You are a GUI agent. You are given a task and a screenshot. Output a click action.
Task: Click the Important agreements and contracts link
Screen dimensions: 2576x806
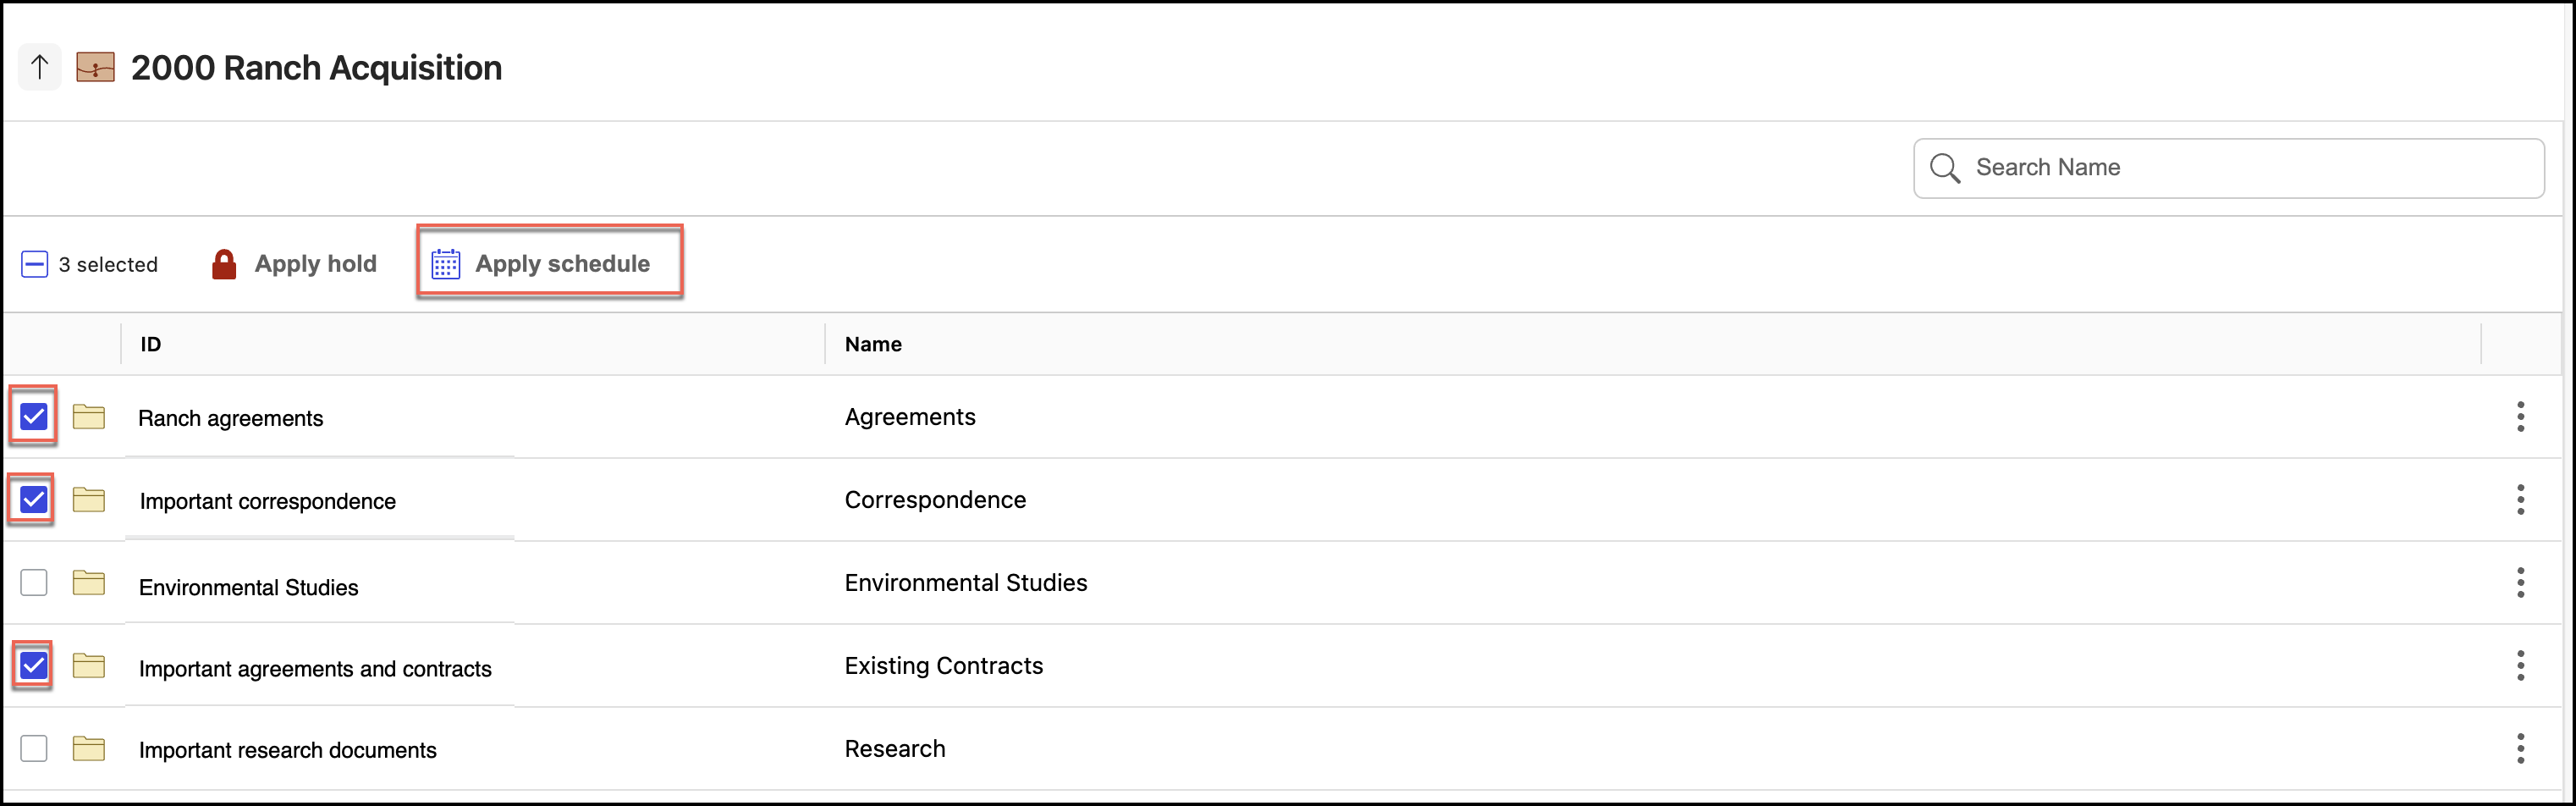pyautogui.click(x=315, y=668)
